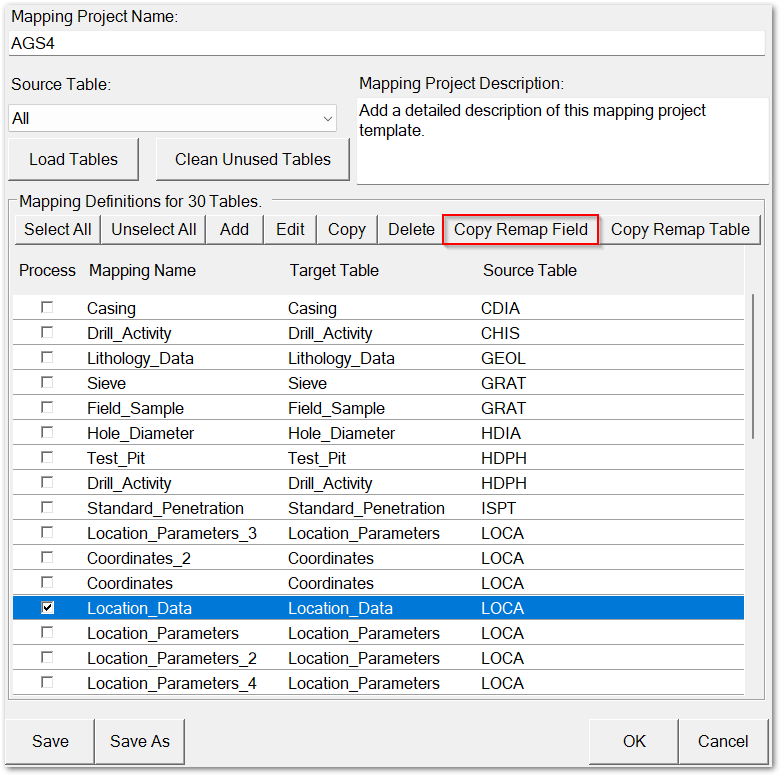781x776 pixels.
Task: Select the Standard_Penetration mapping name
Action: (x=165, y=509)
